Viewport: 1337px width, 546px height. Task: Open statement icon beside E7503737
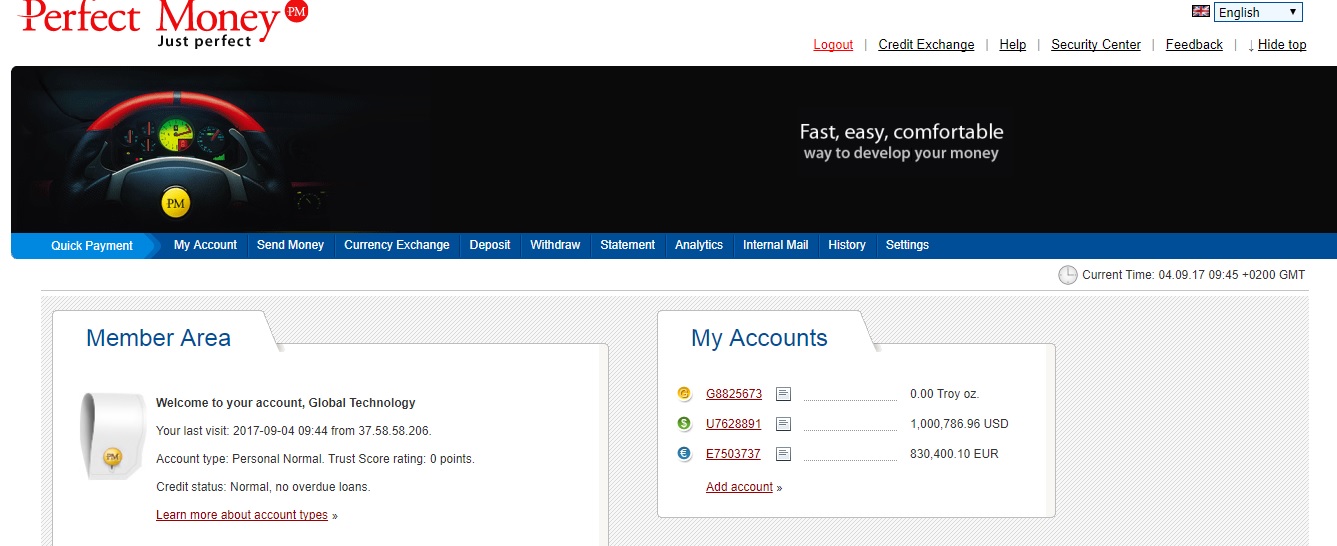pos(783,454)
